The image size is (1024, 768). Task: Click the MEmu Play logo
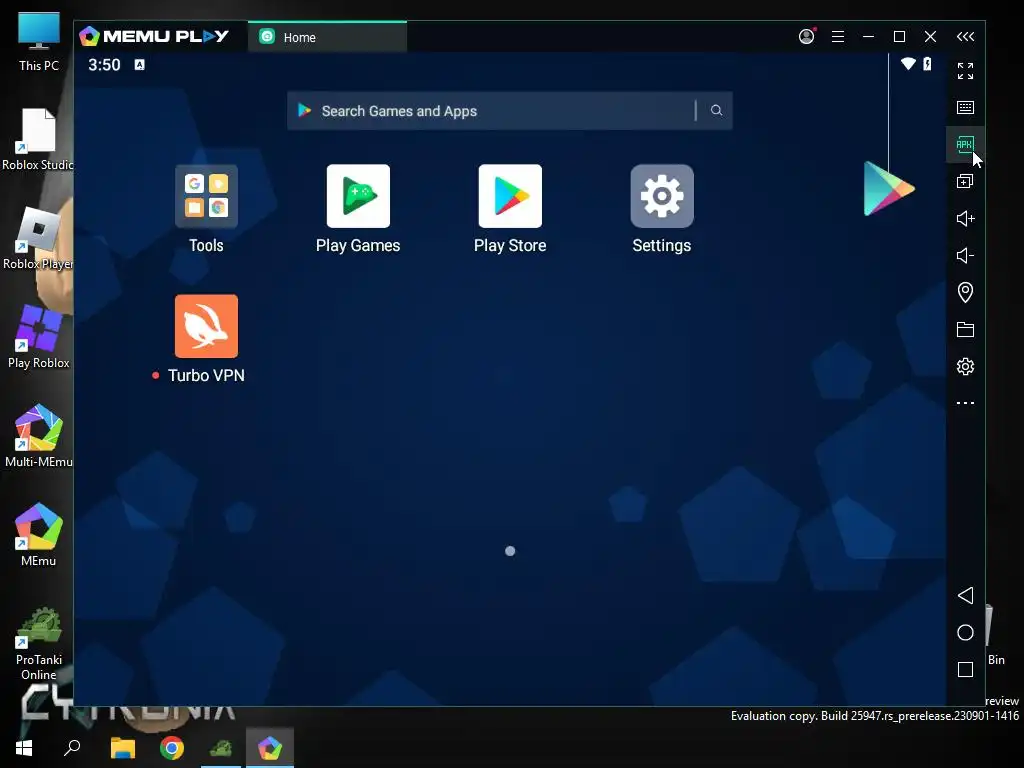[154, 36]
